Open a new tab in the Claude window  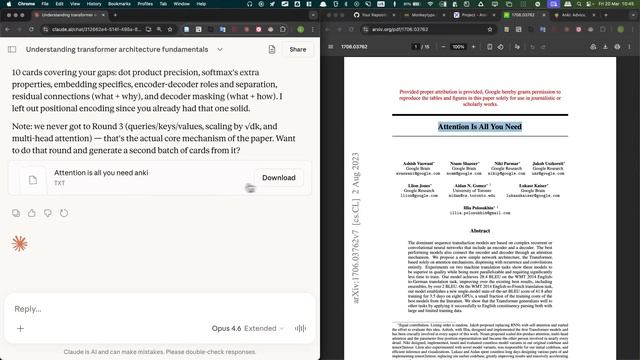[x=115, y=15]
